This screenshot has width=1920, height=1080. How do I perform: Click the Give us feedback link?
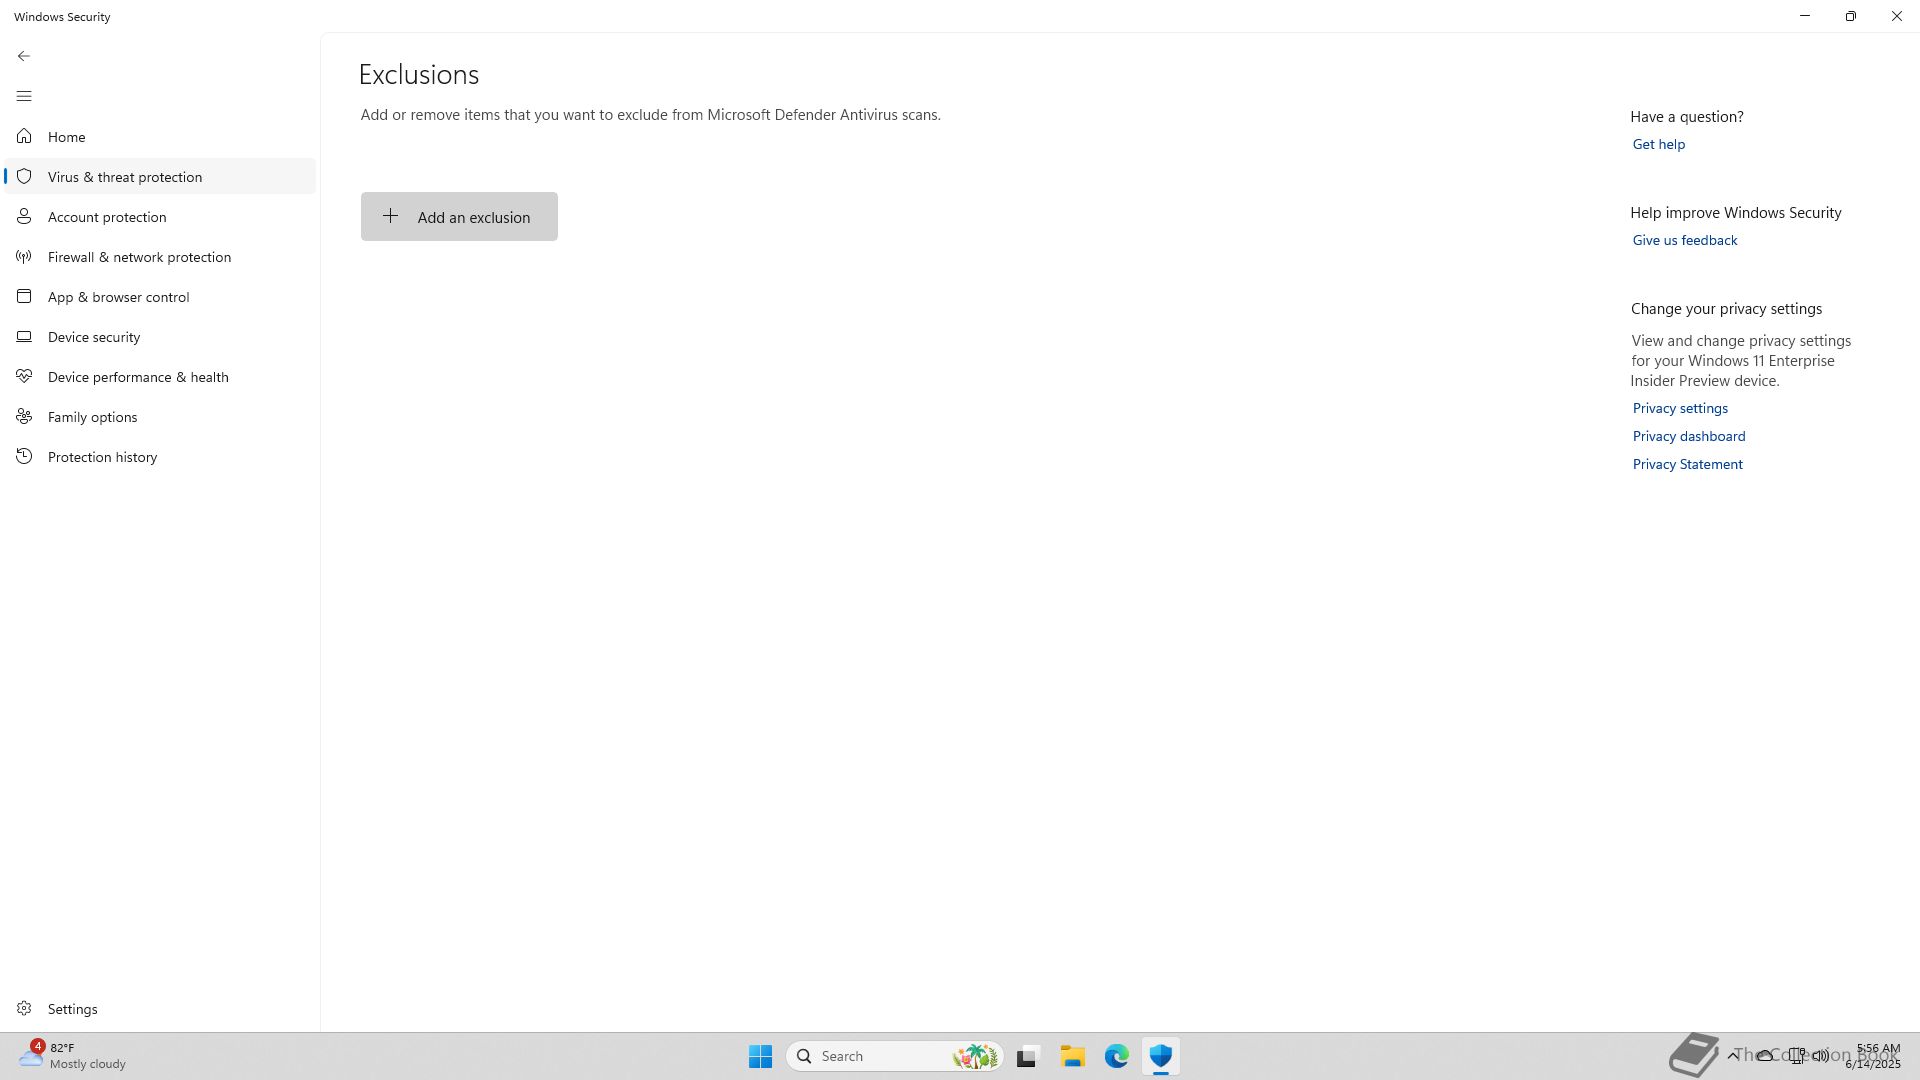tap(1684, 240)
